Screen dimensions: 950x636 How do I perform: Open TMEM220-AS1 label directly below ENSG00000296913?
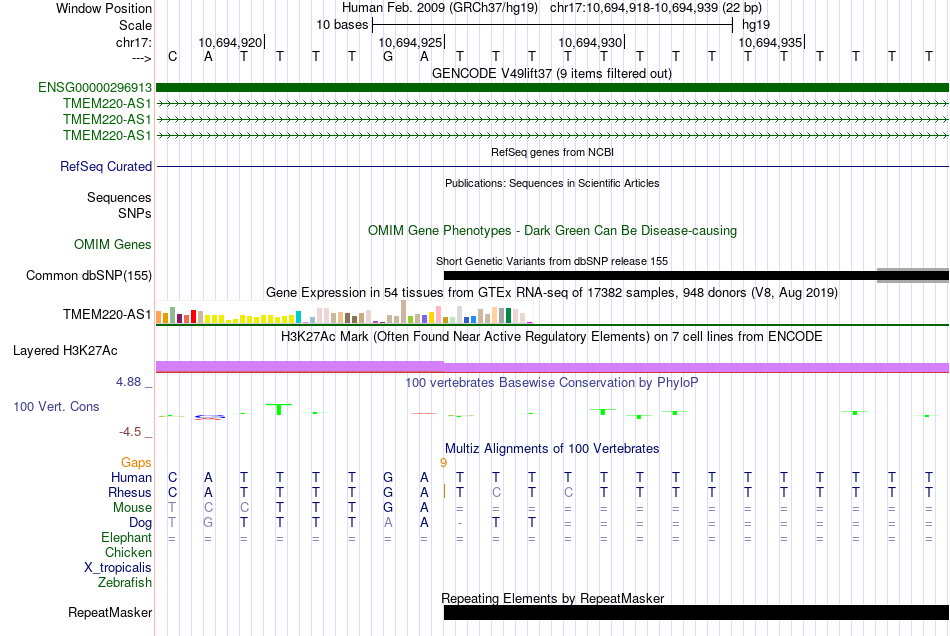(107, 104)
